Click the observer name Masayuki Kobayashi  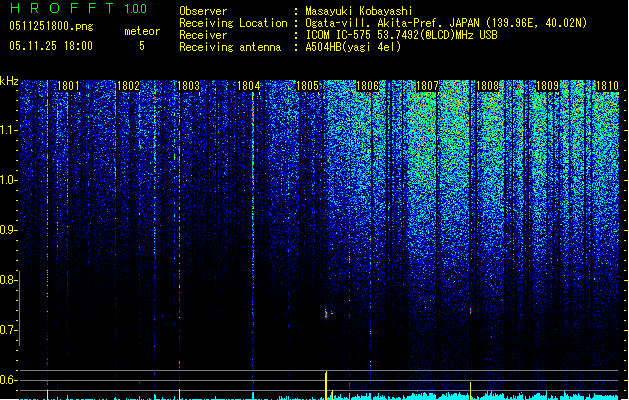[x=359, y=11]
